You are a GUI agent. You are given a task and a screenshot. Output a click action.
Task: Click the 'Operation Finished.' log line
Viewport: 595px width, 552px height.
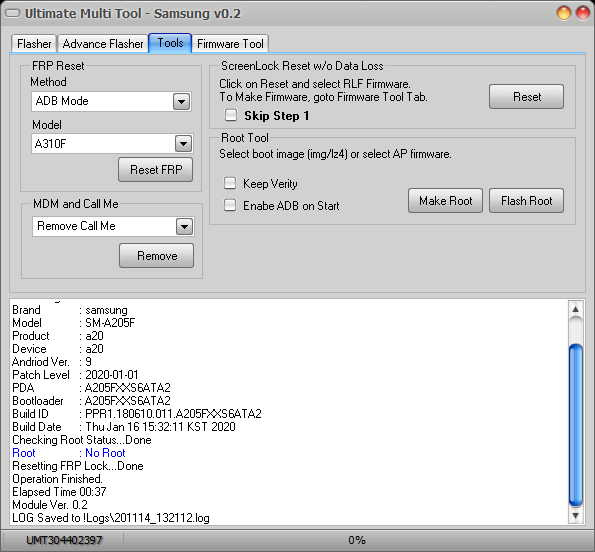57,479
